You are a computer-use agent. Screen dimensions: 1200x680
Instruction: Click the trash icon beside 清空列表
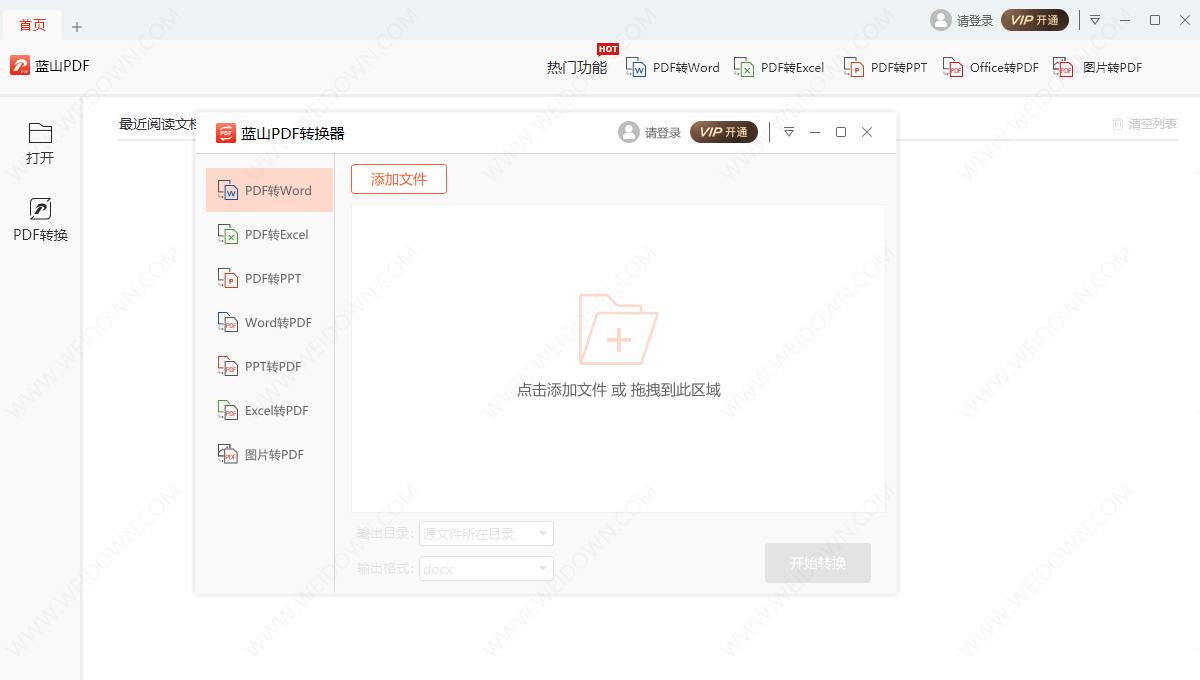click(x=1118, y=124)
